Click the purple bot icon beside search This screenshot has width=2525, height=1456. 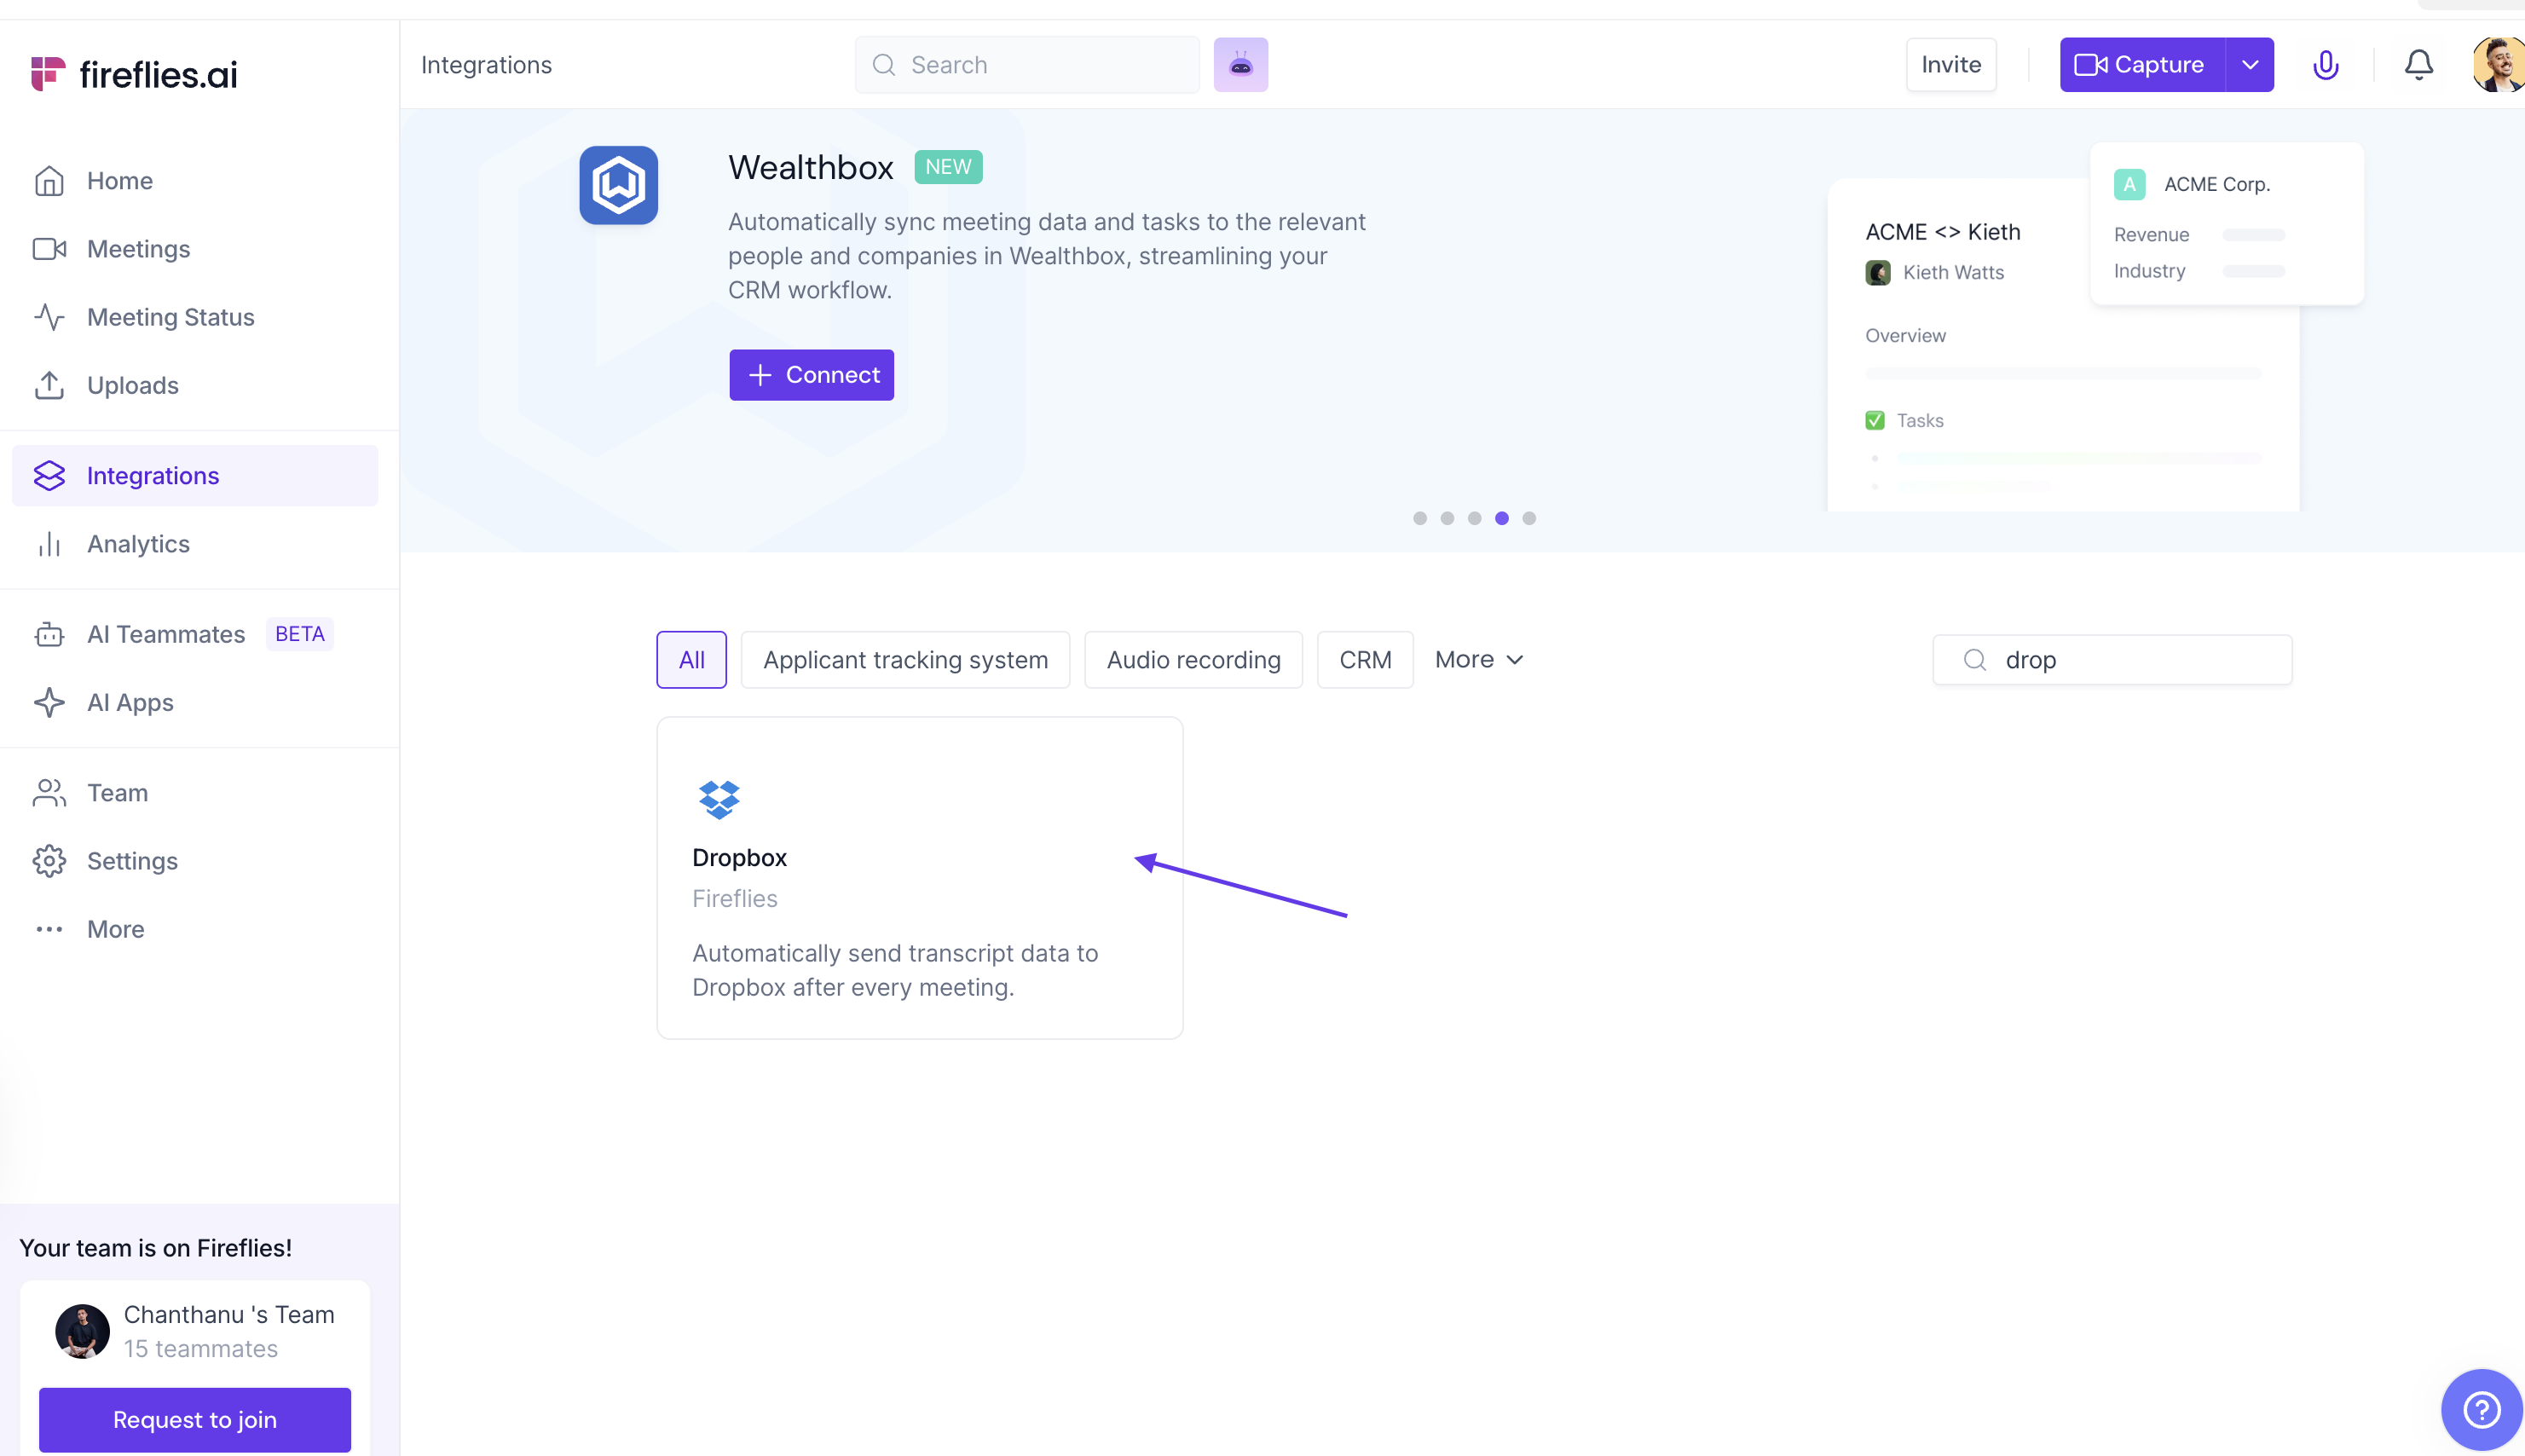click(x=1240, y=65)
